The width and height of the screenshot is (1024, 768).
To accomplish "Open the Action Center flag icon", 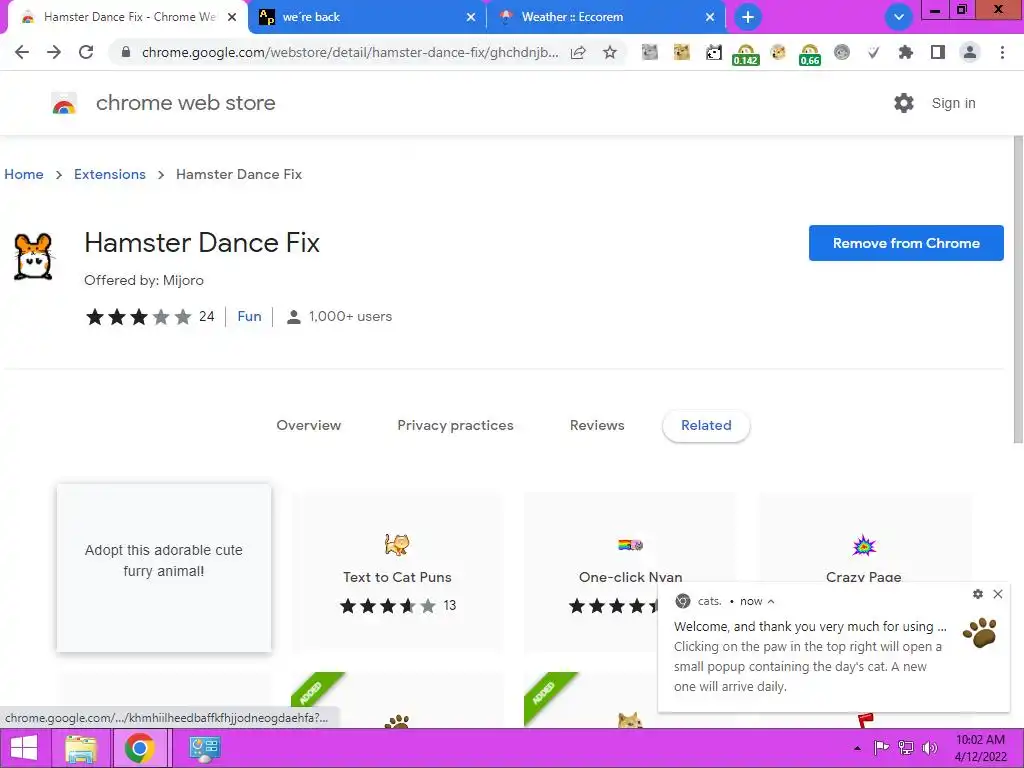I will pyautogui.click(x=881, y=748).
